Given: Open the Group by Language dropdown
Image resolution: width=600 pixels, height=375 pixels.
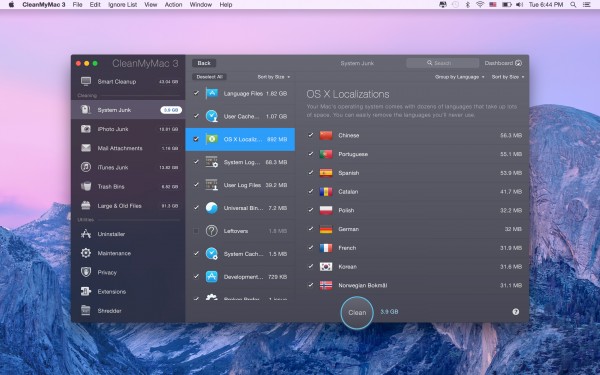Looking at the screenshot, I should 459,77.
